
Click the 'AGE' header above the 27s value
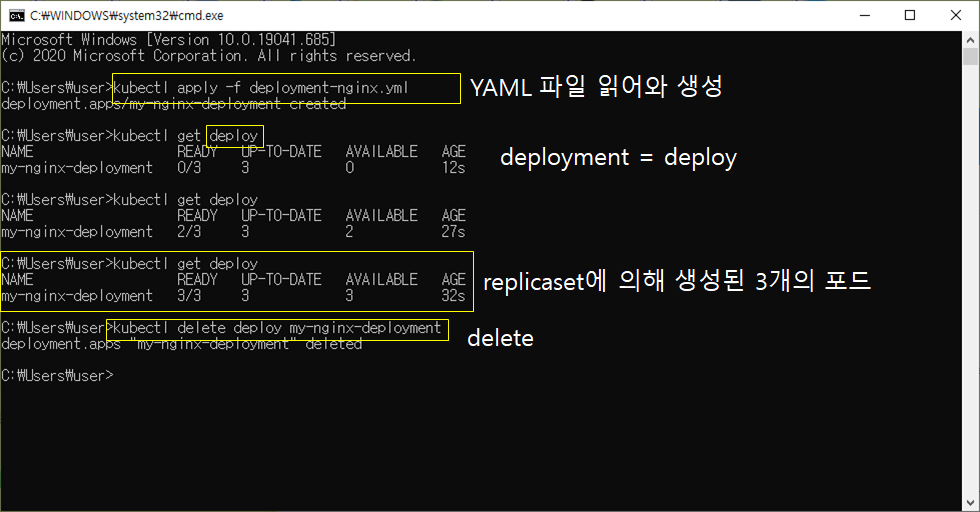453,215
